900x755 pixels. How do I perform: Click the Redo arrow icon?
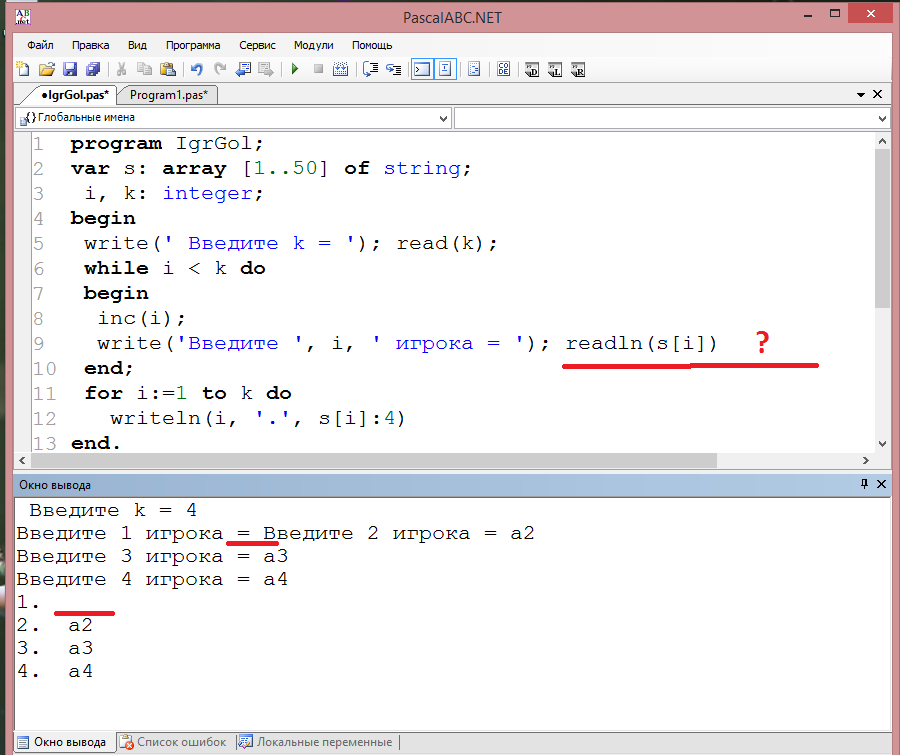220,69
